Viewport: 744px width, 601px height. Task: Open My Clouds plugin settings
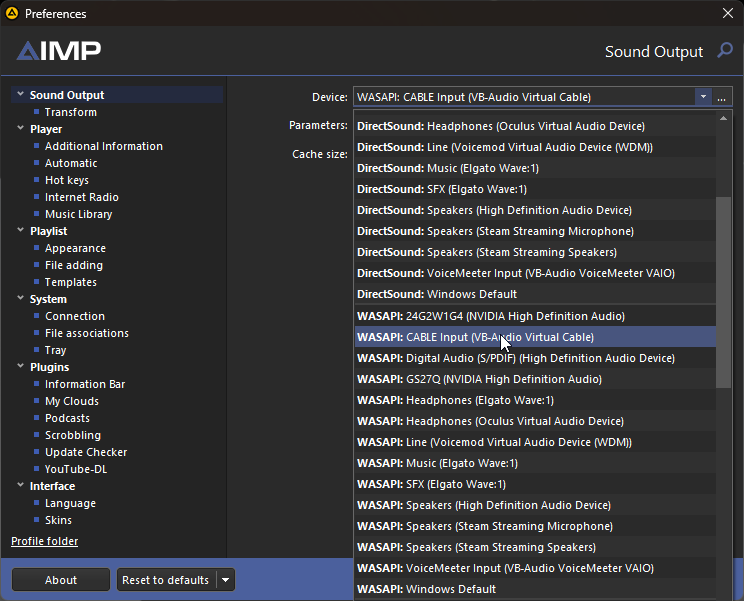(72, 401)
